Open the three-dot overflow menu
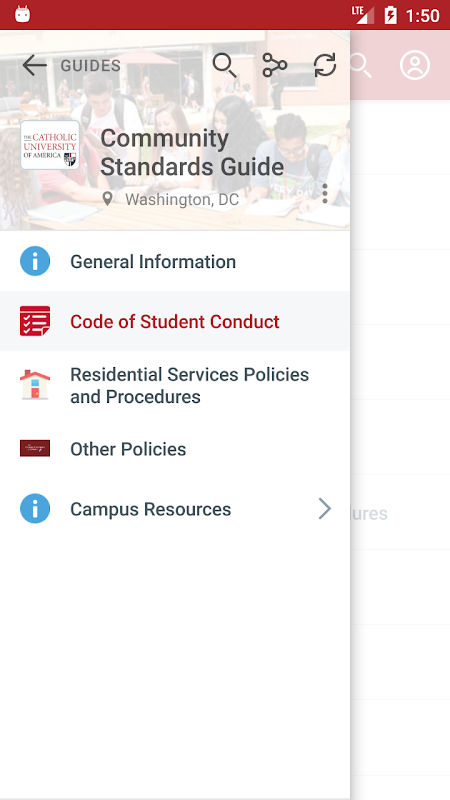This screenshot has height=800, width=450. coord(324,193)
